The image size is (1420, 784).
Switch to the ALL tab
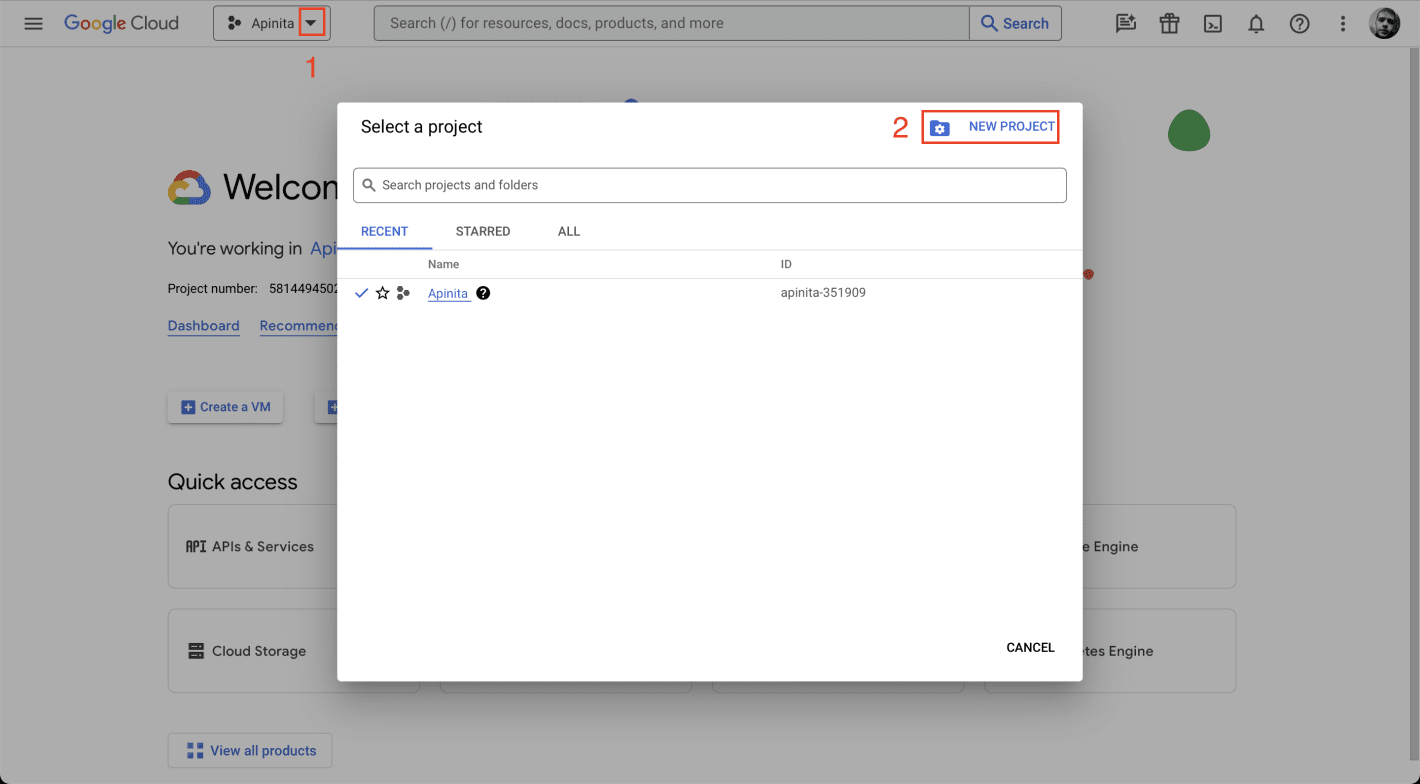click(x=568, y=231)
